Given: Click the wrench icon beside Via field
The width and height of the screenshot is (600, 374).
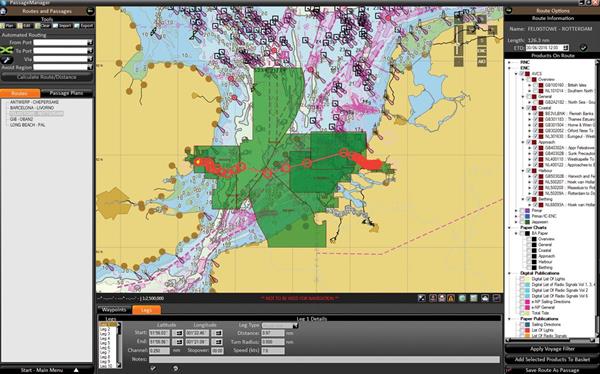Looking at the screenshot, I should pos(7,60).
